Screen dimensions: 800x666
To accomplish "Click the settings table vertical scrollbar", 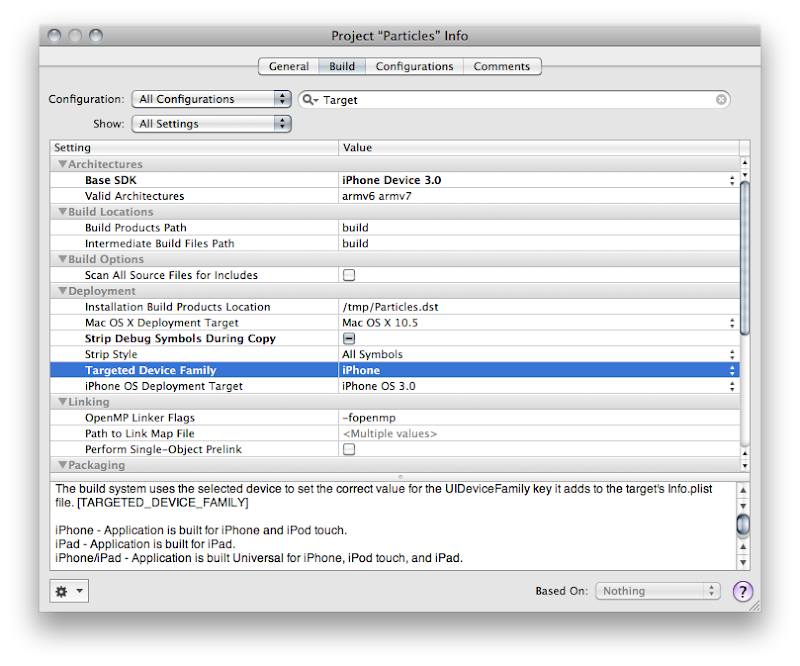I will pyautogui.click(x=744, y=300).
